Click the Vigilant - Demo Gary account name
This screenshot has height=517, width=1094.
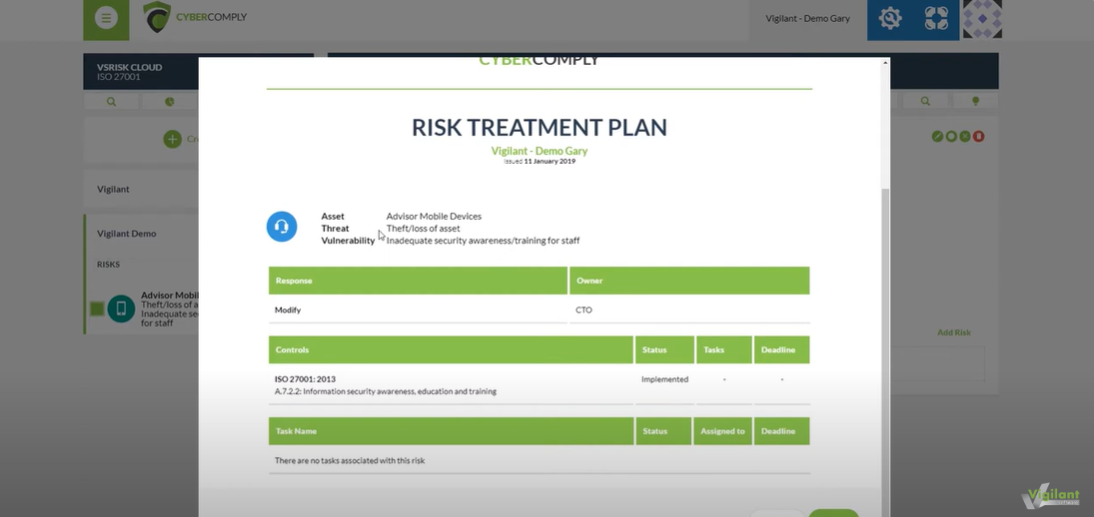[x=807, y=19]
